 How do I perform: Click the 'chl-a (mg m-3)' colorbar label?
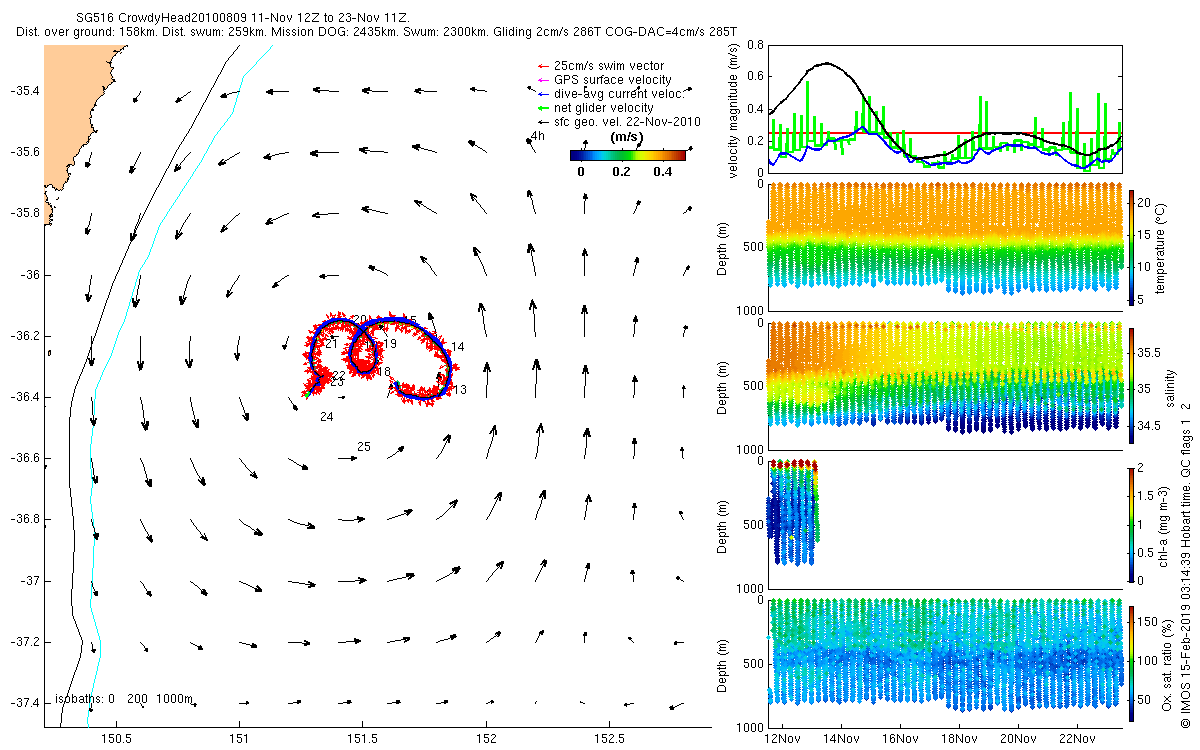[x=1165, y=524]
